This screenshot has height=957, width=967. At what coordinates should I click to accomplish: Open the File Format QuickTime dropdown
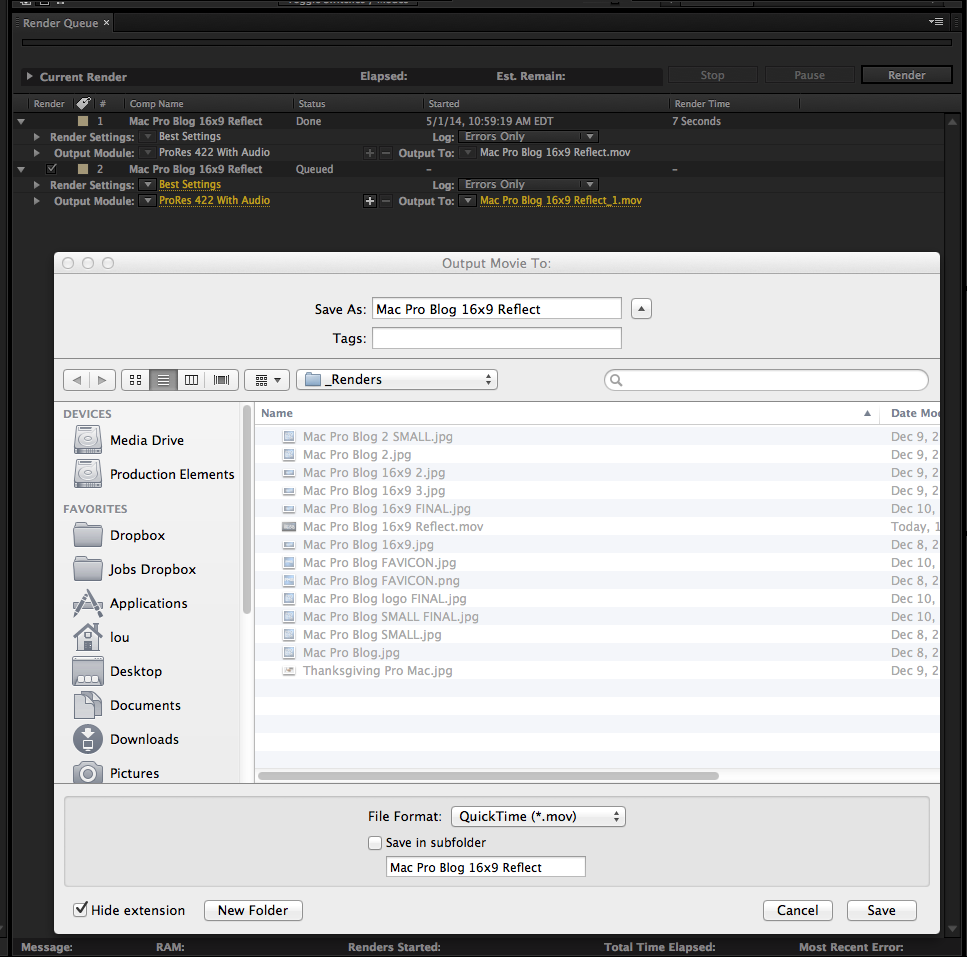coord(538,816)
